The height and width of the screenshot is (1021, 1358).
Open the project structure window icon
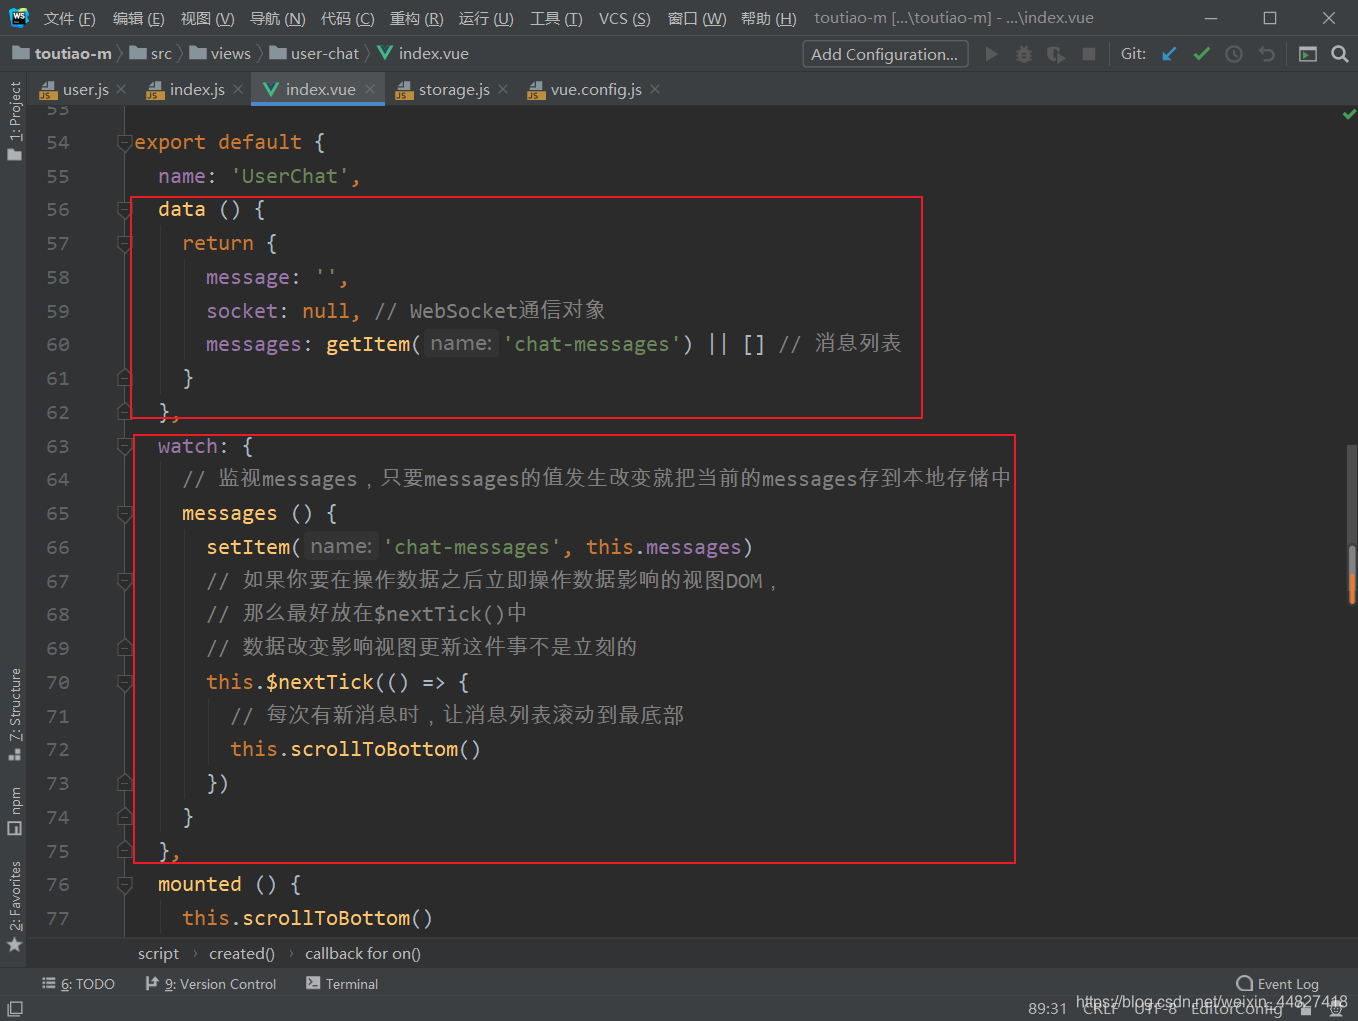(1307, 54)
